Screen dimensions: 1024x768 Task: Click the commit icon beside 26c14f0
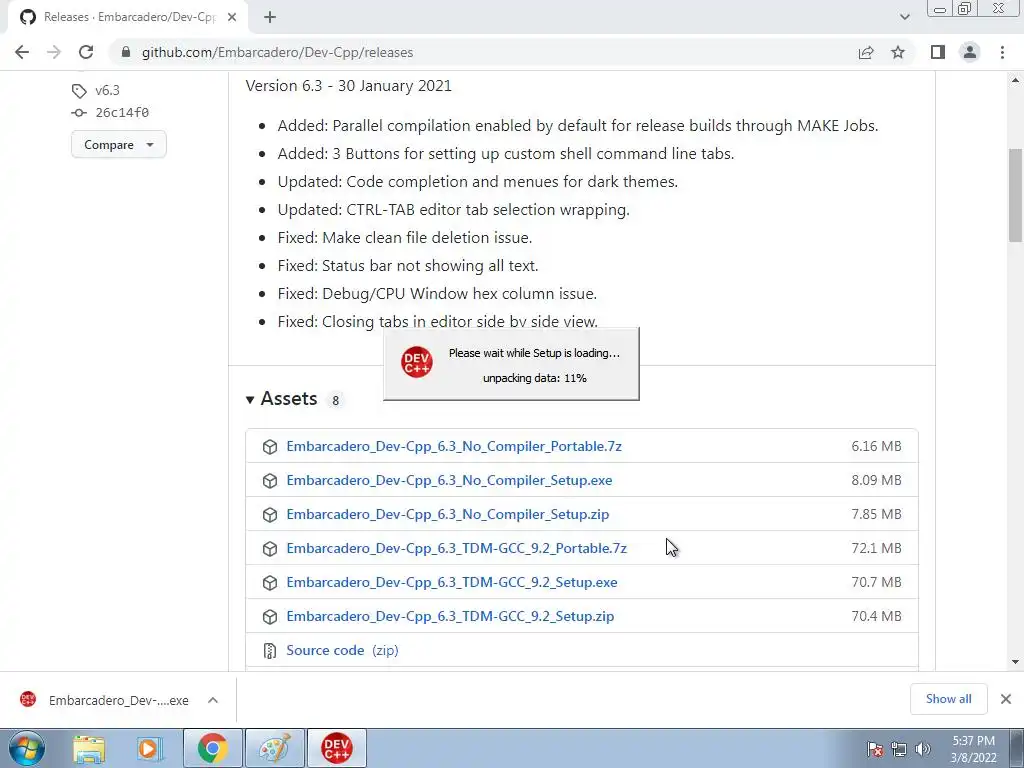click(79, 113)
